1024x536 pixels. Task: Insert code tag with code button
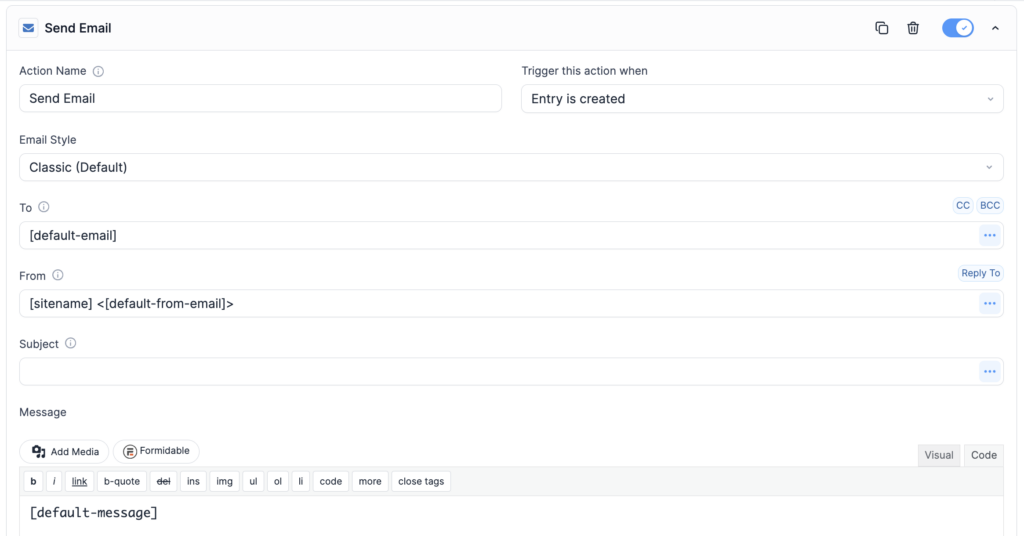coord(330,481)
